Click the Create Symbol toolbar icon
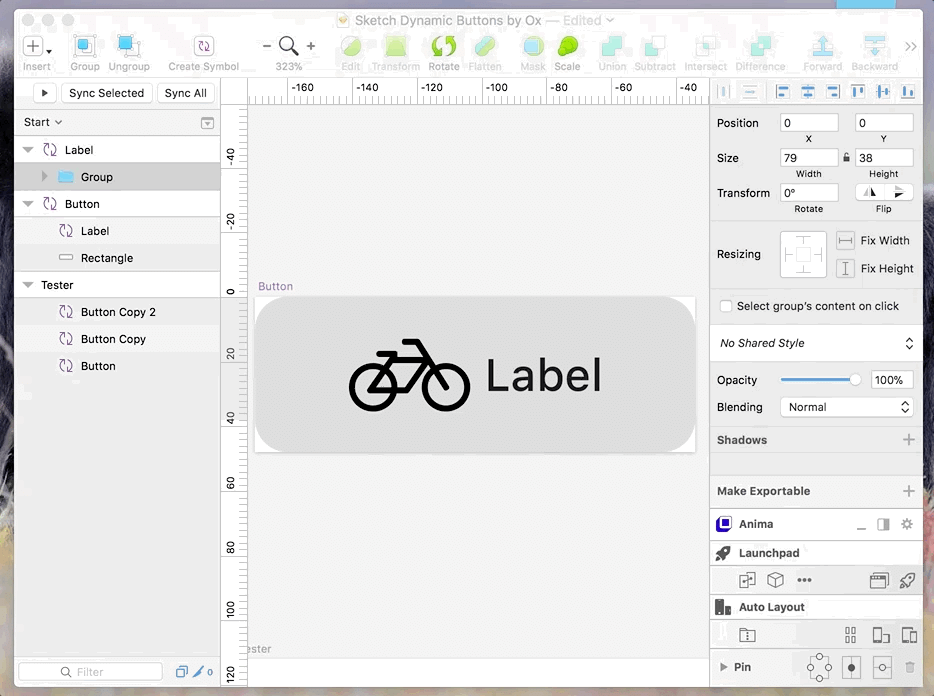 coord(204,46)
